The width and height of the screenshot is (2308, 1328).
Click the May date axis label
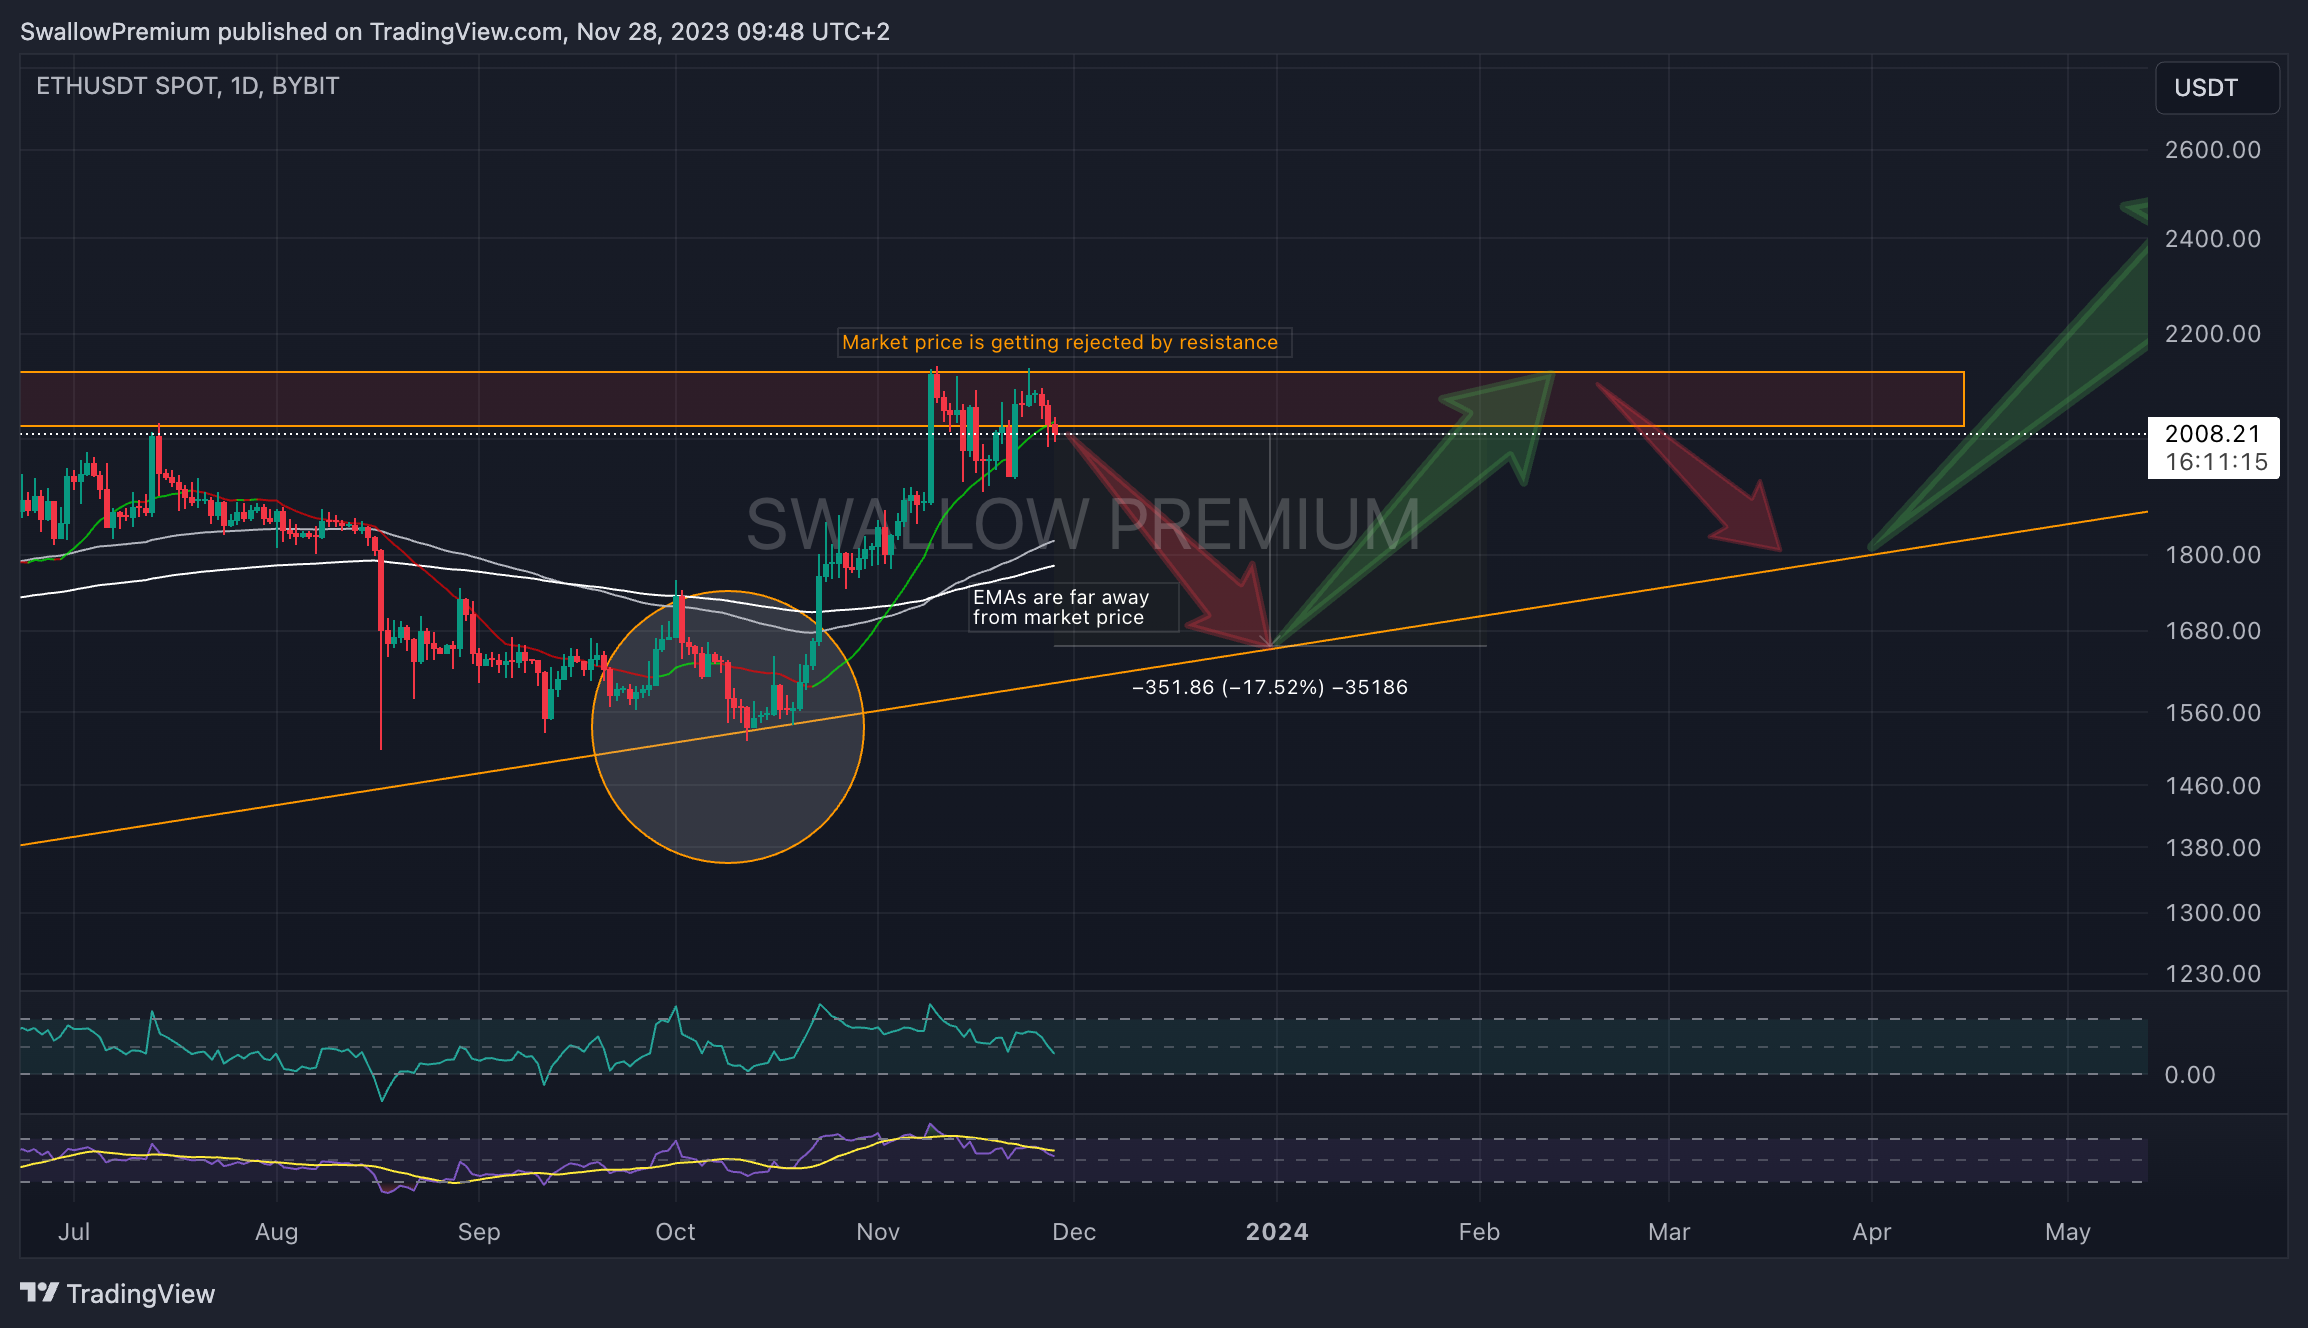click(x=2068, y=1232)
